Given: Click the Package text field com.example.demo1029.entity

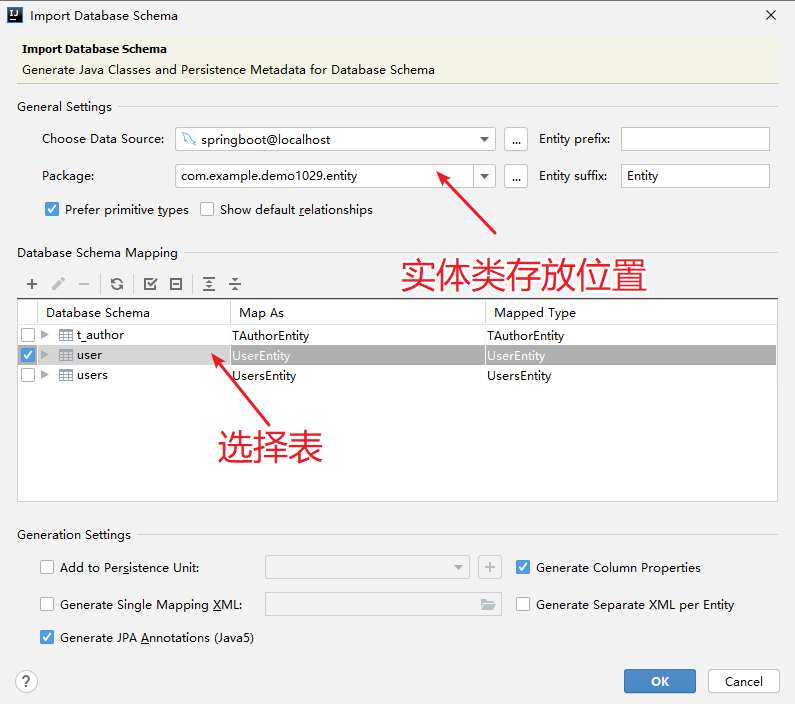Looking at the screenshot, I should (x=324, y=176).
